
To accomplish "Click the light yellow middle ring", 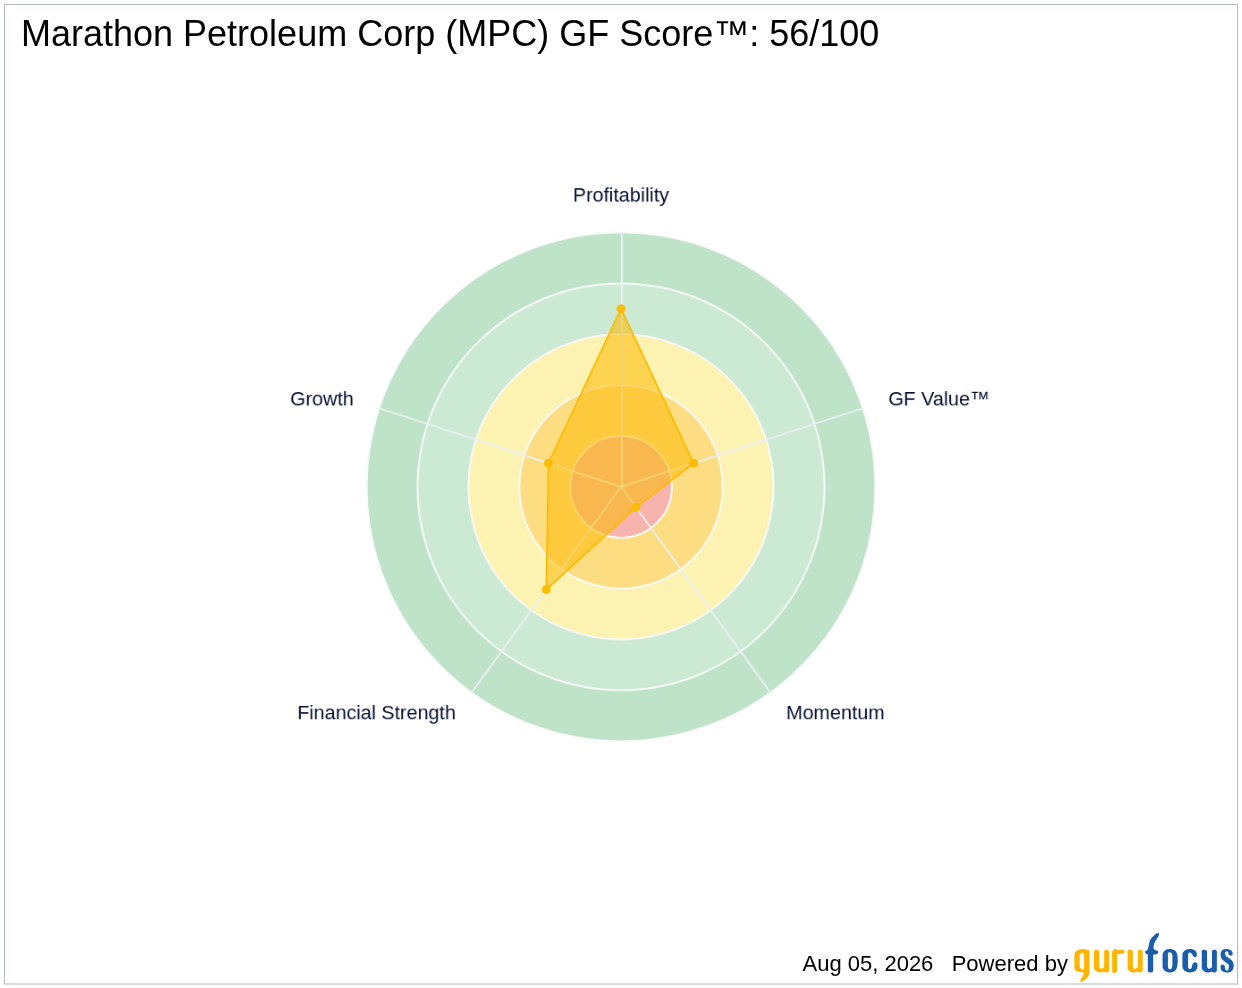I will pos(621,614).
